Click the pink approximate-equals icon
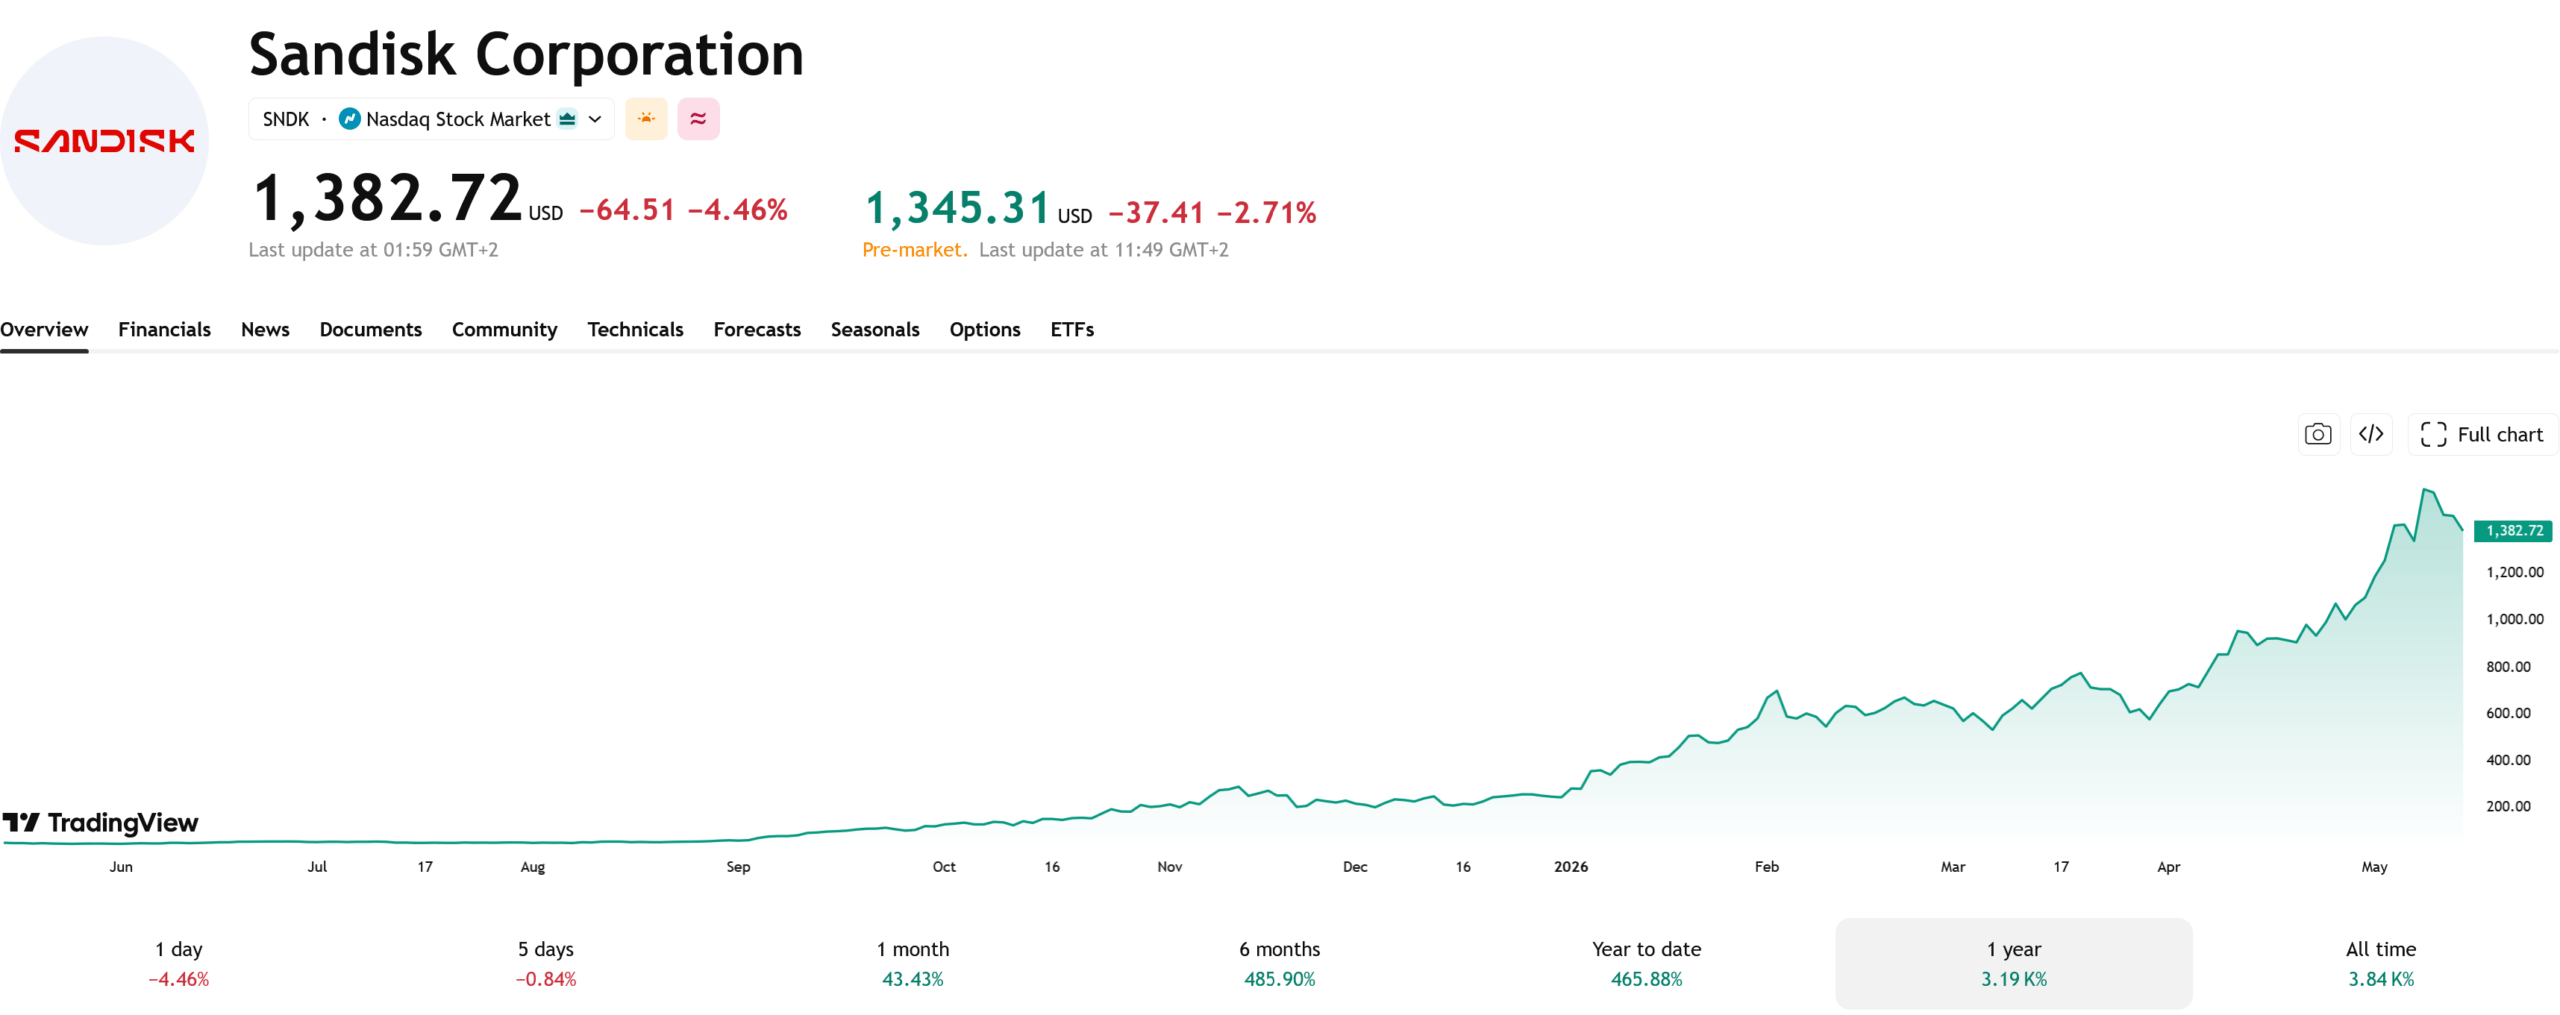The image size is (2560, 1015). tap(698, 119)
